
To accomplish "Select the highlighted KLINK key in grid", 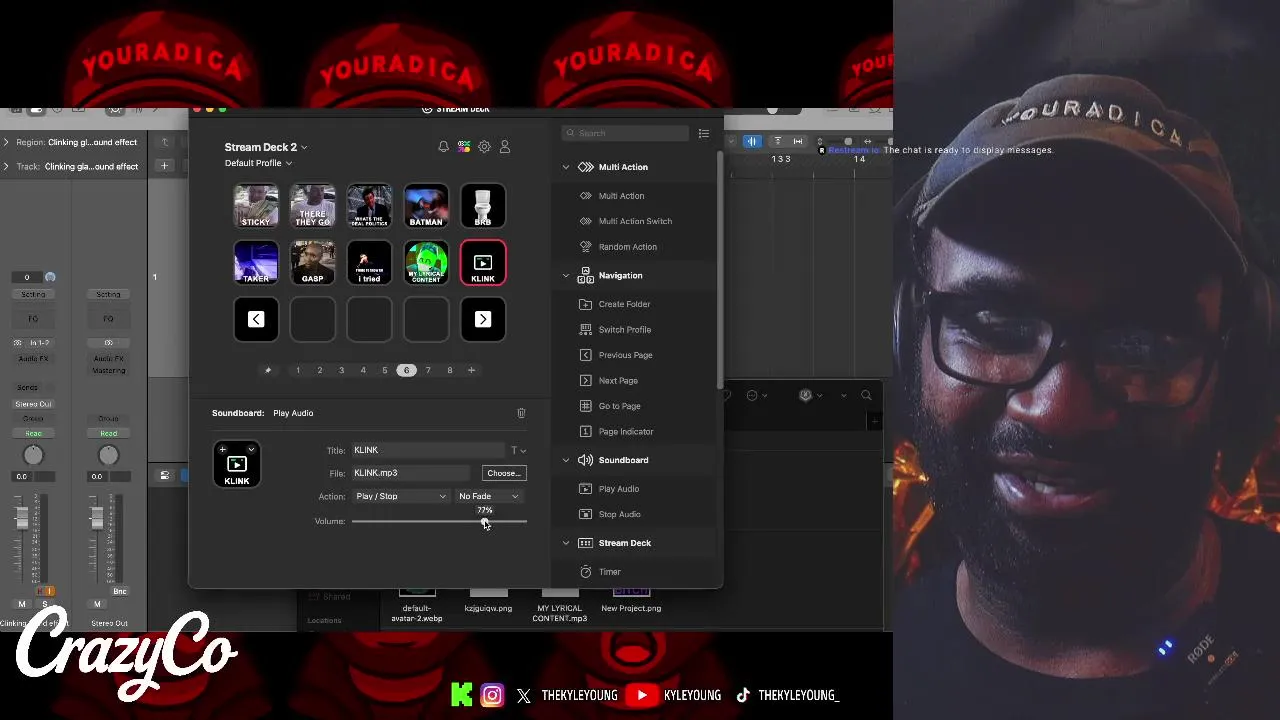I will (483, 263).
